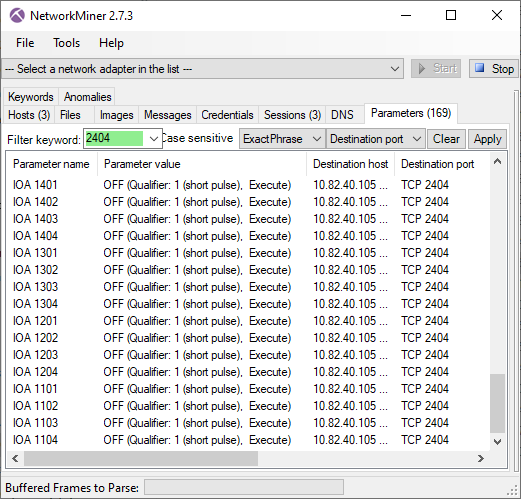Select the IOA 1201 parameter row
Viewport: 521px width, 499px height.
[x=248, y=321]
